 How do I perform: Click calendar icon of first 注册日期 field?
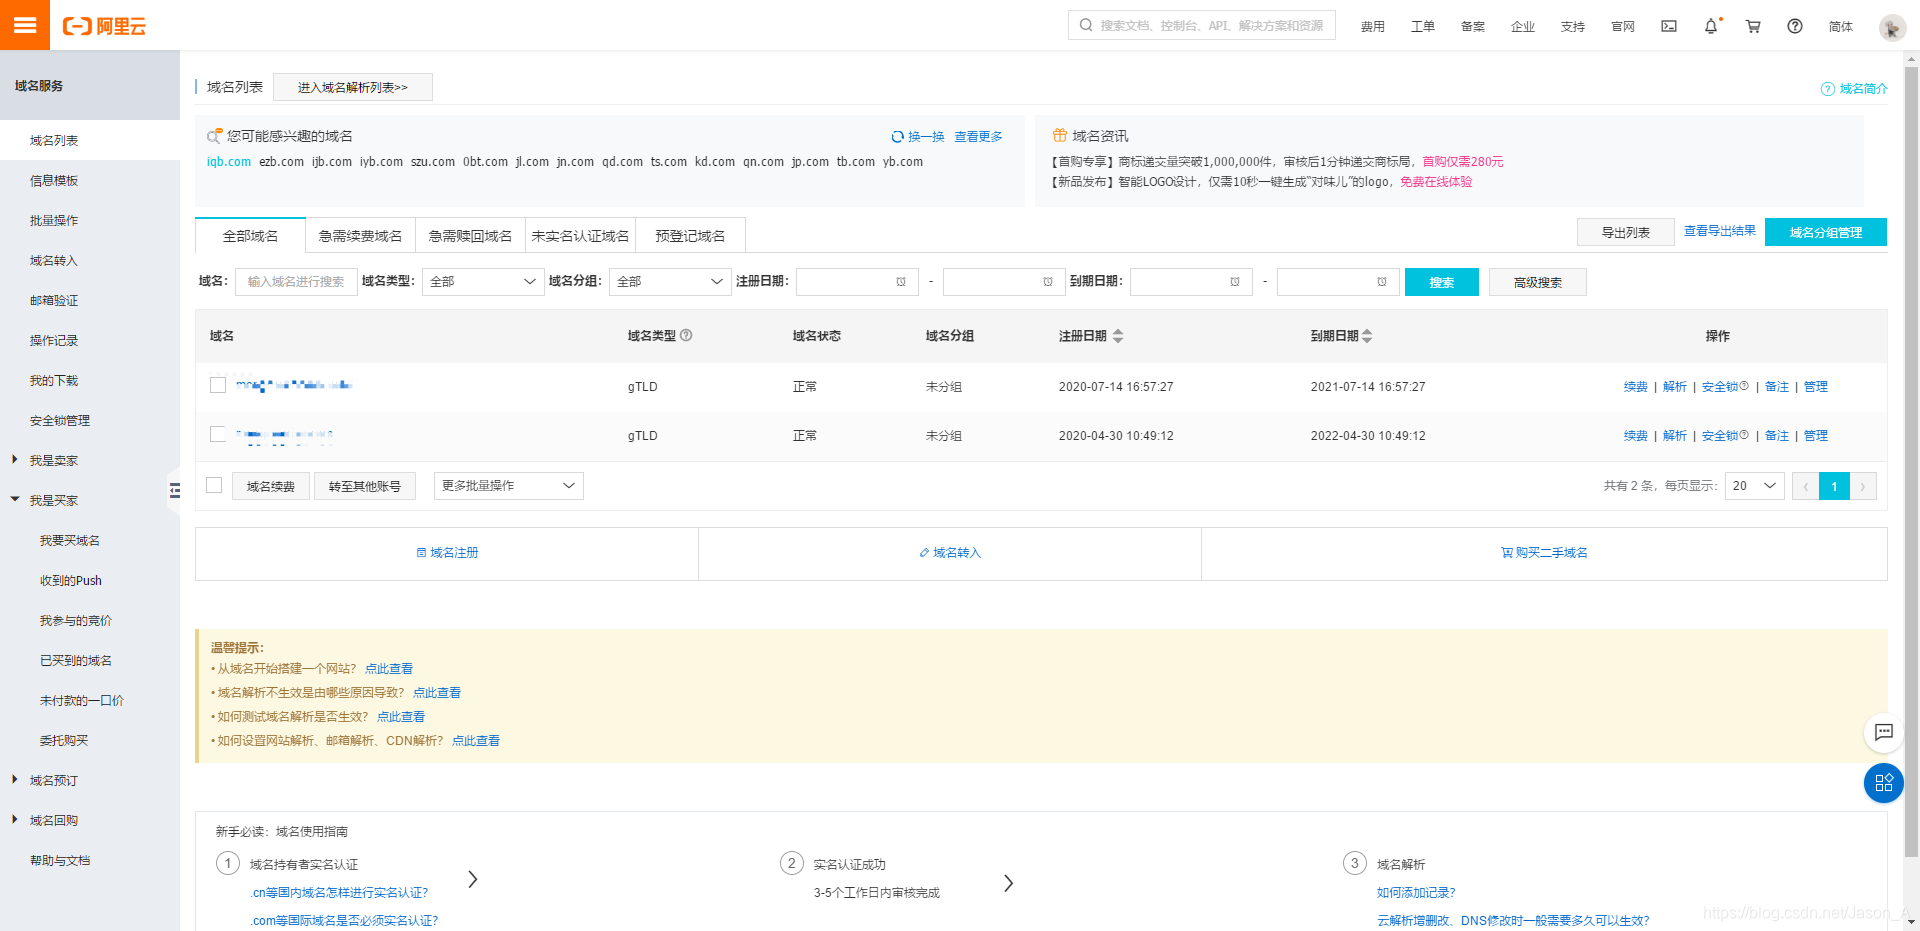click(901, 282)
